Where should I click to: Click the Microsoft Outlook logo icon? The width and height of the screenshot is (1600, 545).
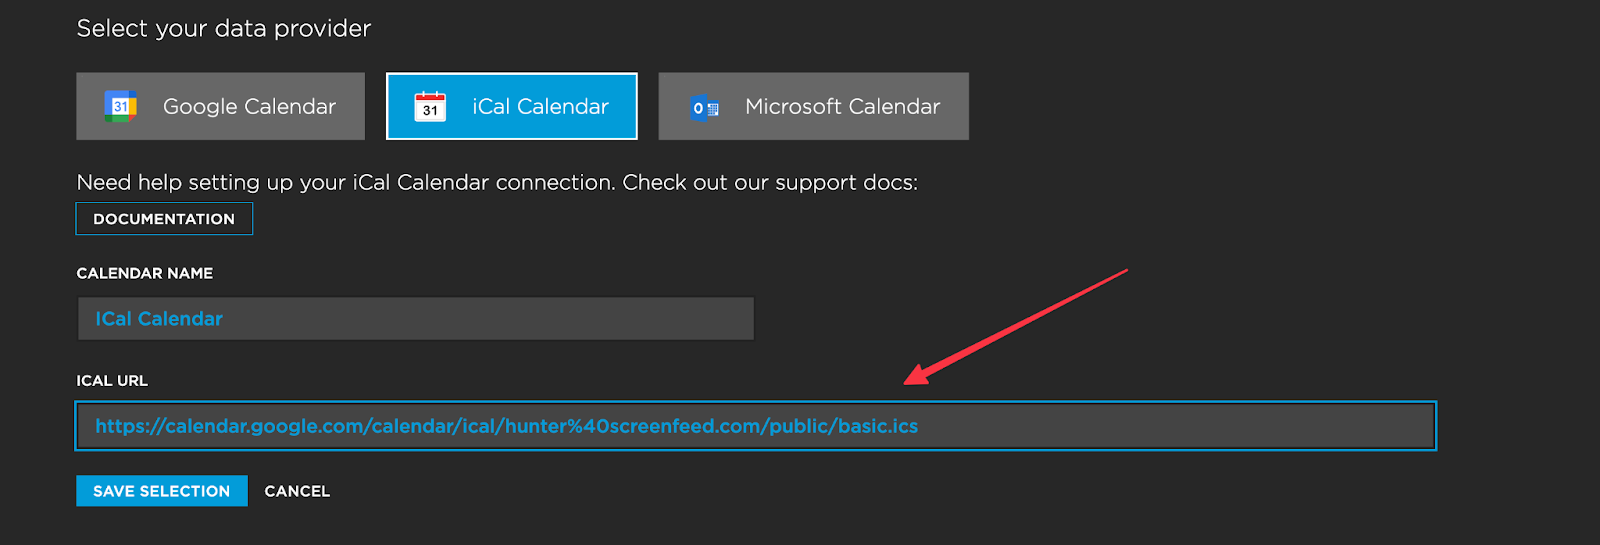705,107
